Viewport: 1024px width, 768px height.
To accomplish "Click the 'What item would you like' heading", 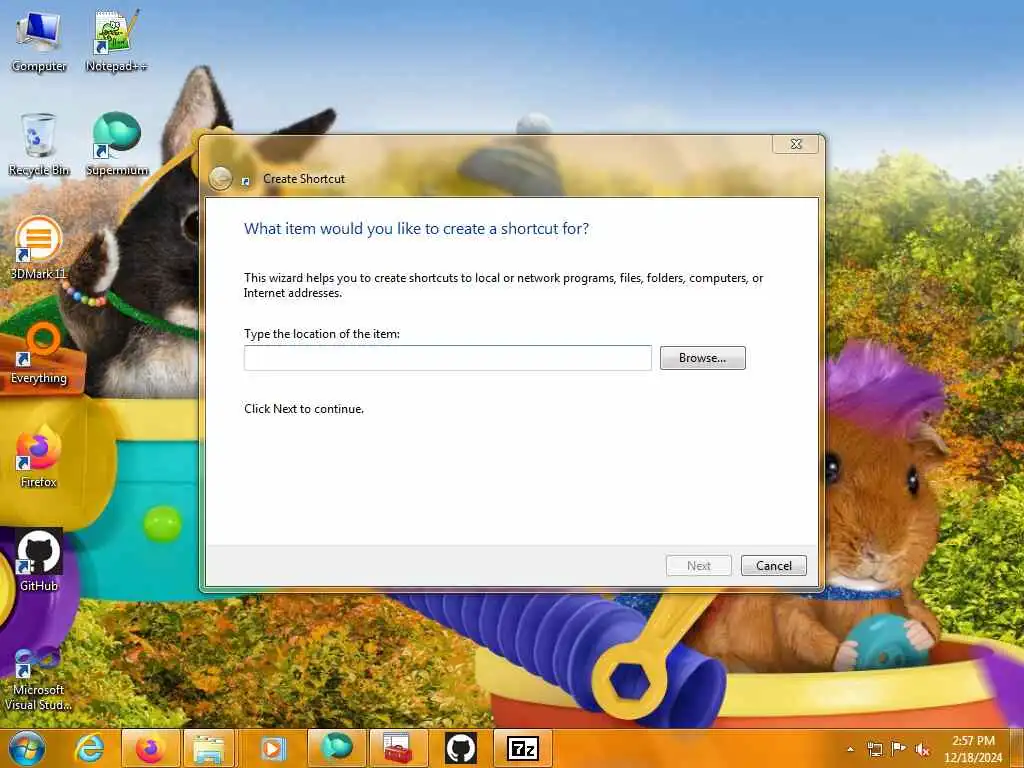I will (416, 229).
